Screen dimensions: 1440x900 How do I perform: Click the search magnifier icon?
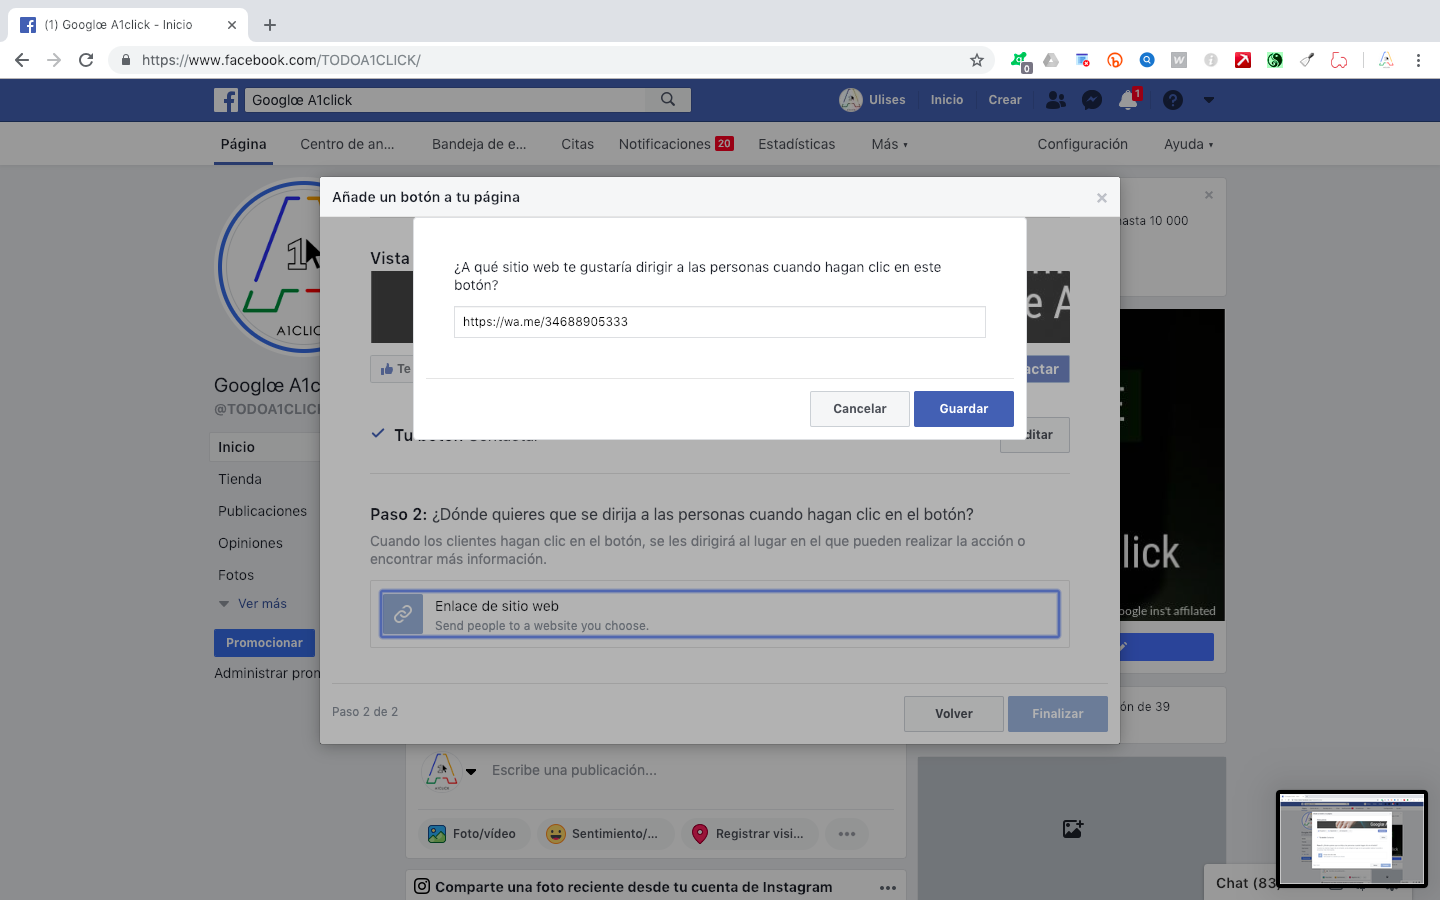tap(668, 100)
